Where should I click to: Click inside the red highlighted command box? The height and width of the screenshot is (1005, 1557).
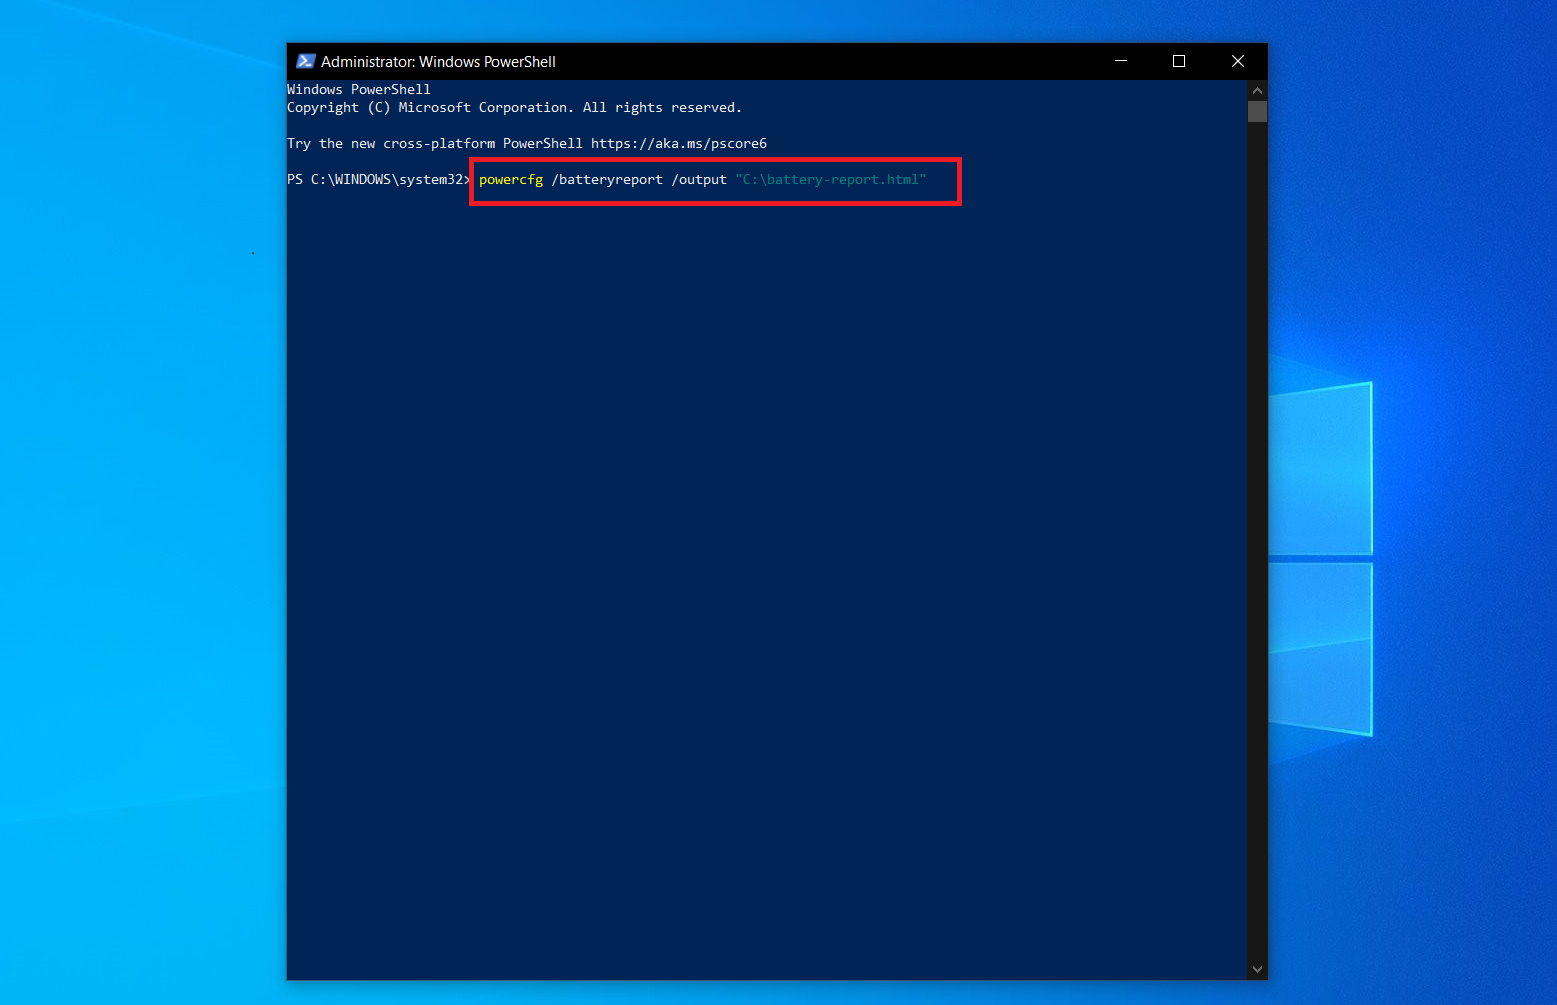pos(715,181)
